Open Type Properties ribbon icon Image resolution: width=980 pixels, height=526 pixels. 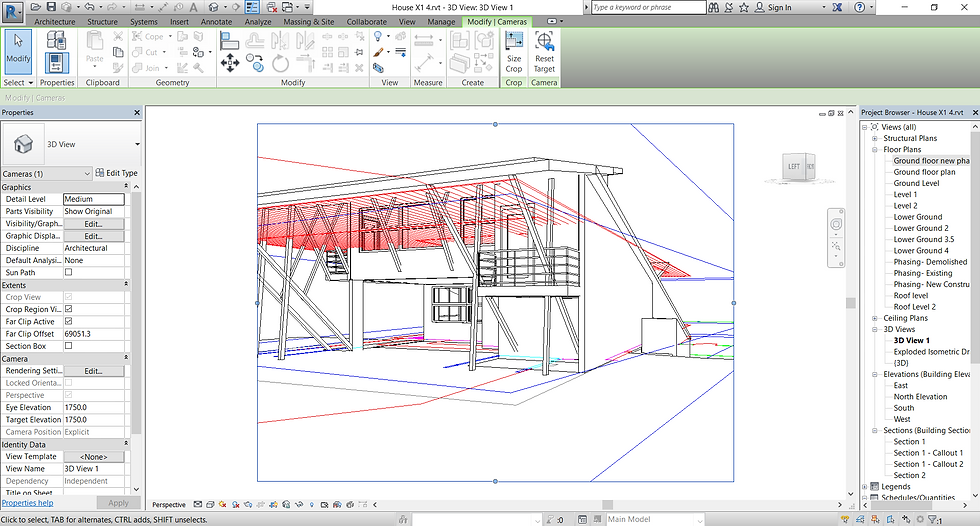point(56,40)
